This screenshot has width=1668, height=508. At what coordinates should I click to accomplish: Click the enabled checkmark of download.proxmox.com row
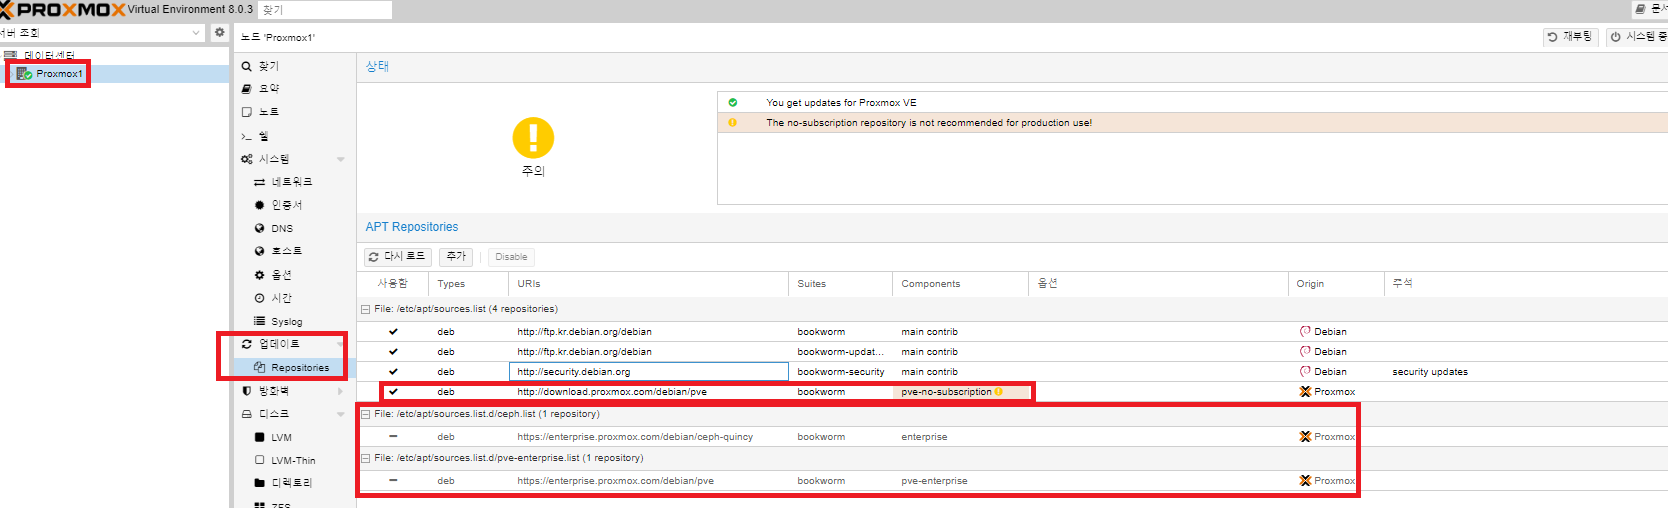393,392
